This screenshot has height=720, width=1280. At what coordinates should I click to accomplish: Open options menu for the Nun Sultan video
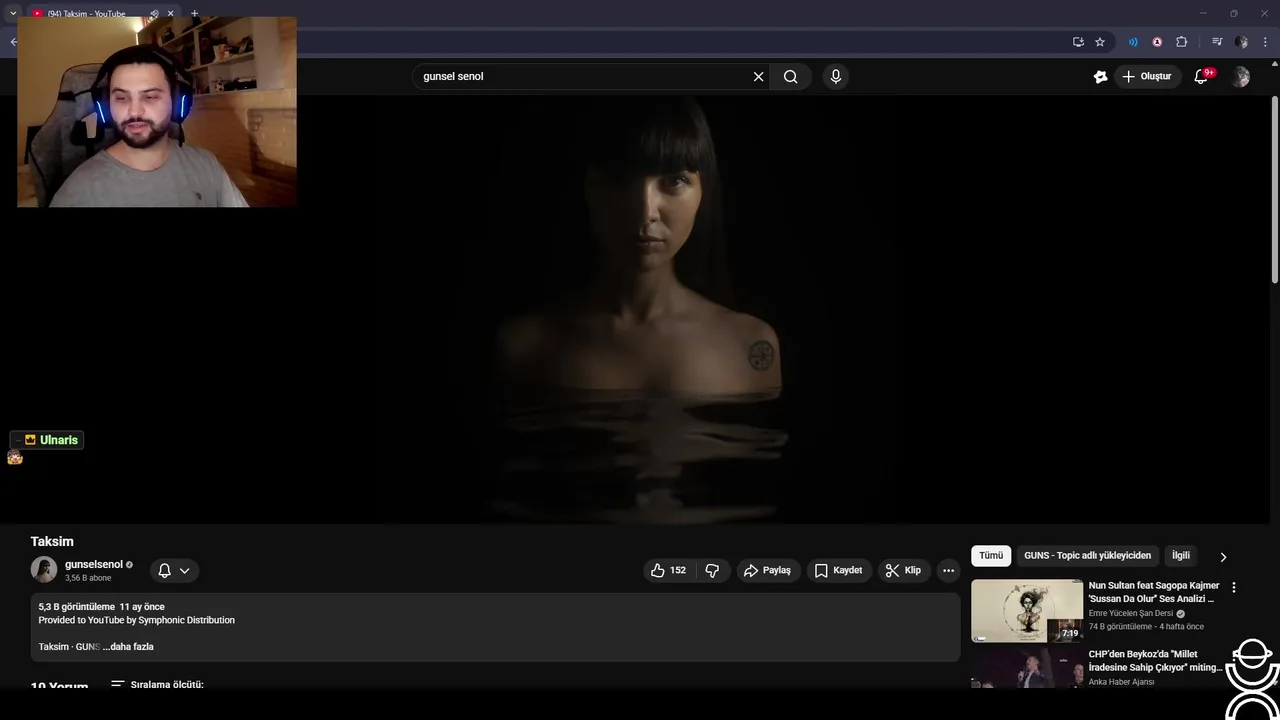click(x=1233, y=588)
